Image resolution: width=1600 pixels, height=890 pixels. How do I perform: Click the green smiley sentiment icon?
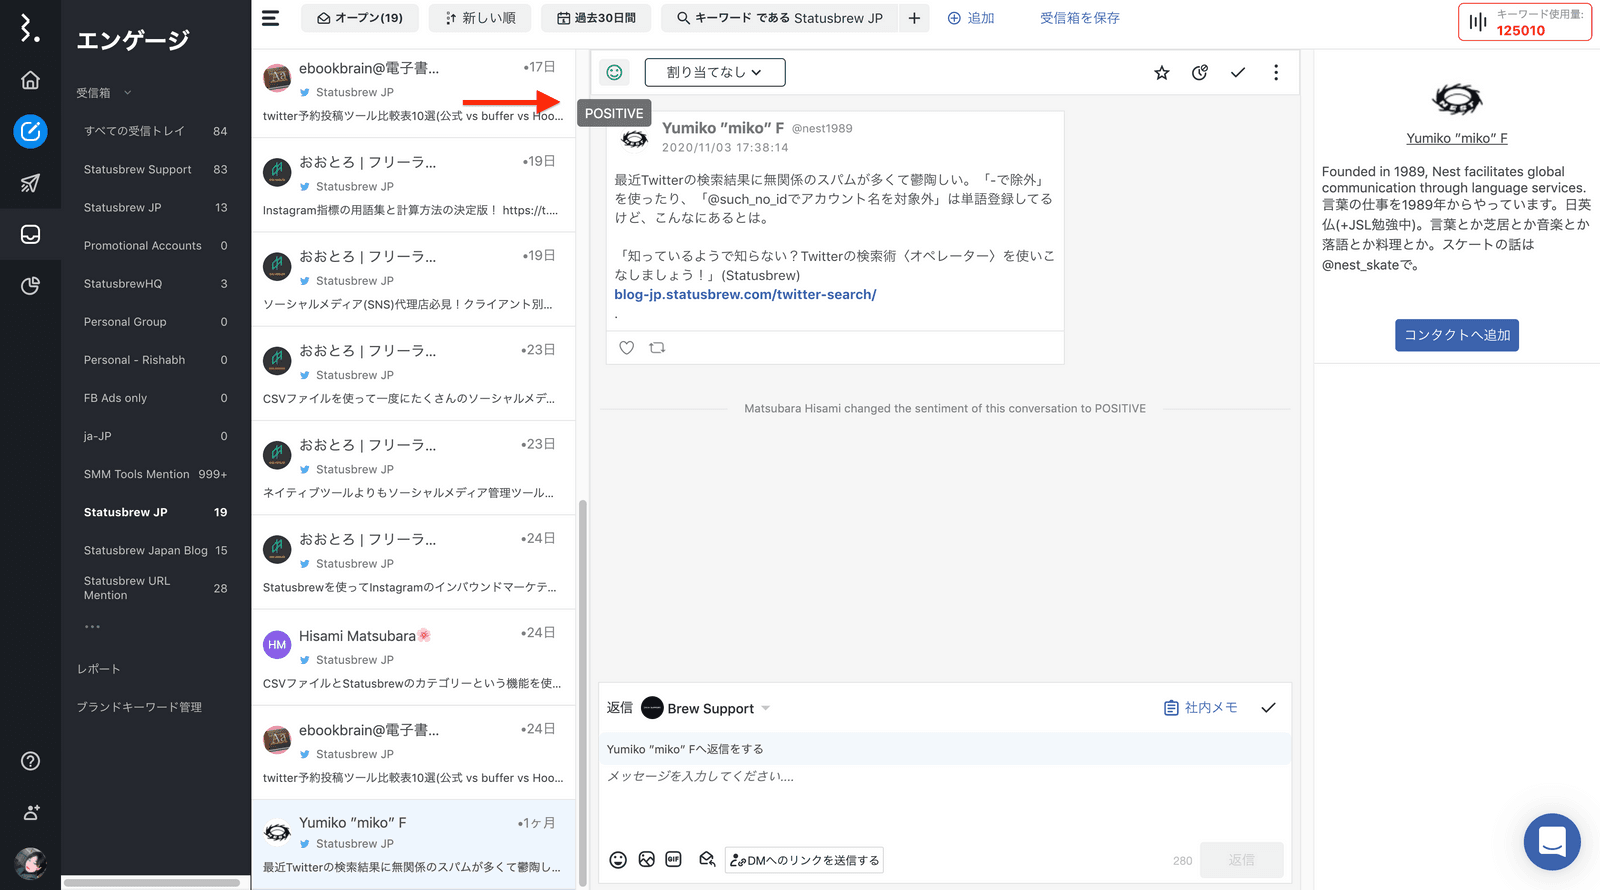click(x=614, y=72)
